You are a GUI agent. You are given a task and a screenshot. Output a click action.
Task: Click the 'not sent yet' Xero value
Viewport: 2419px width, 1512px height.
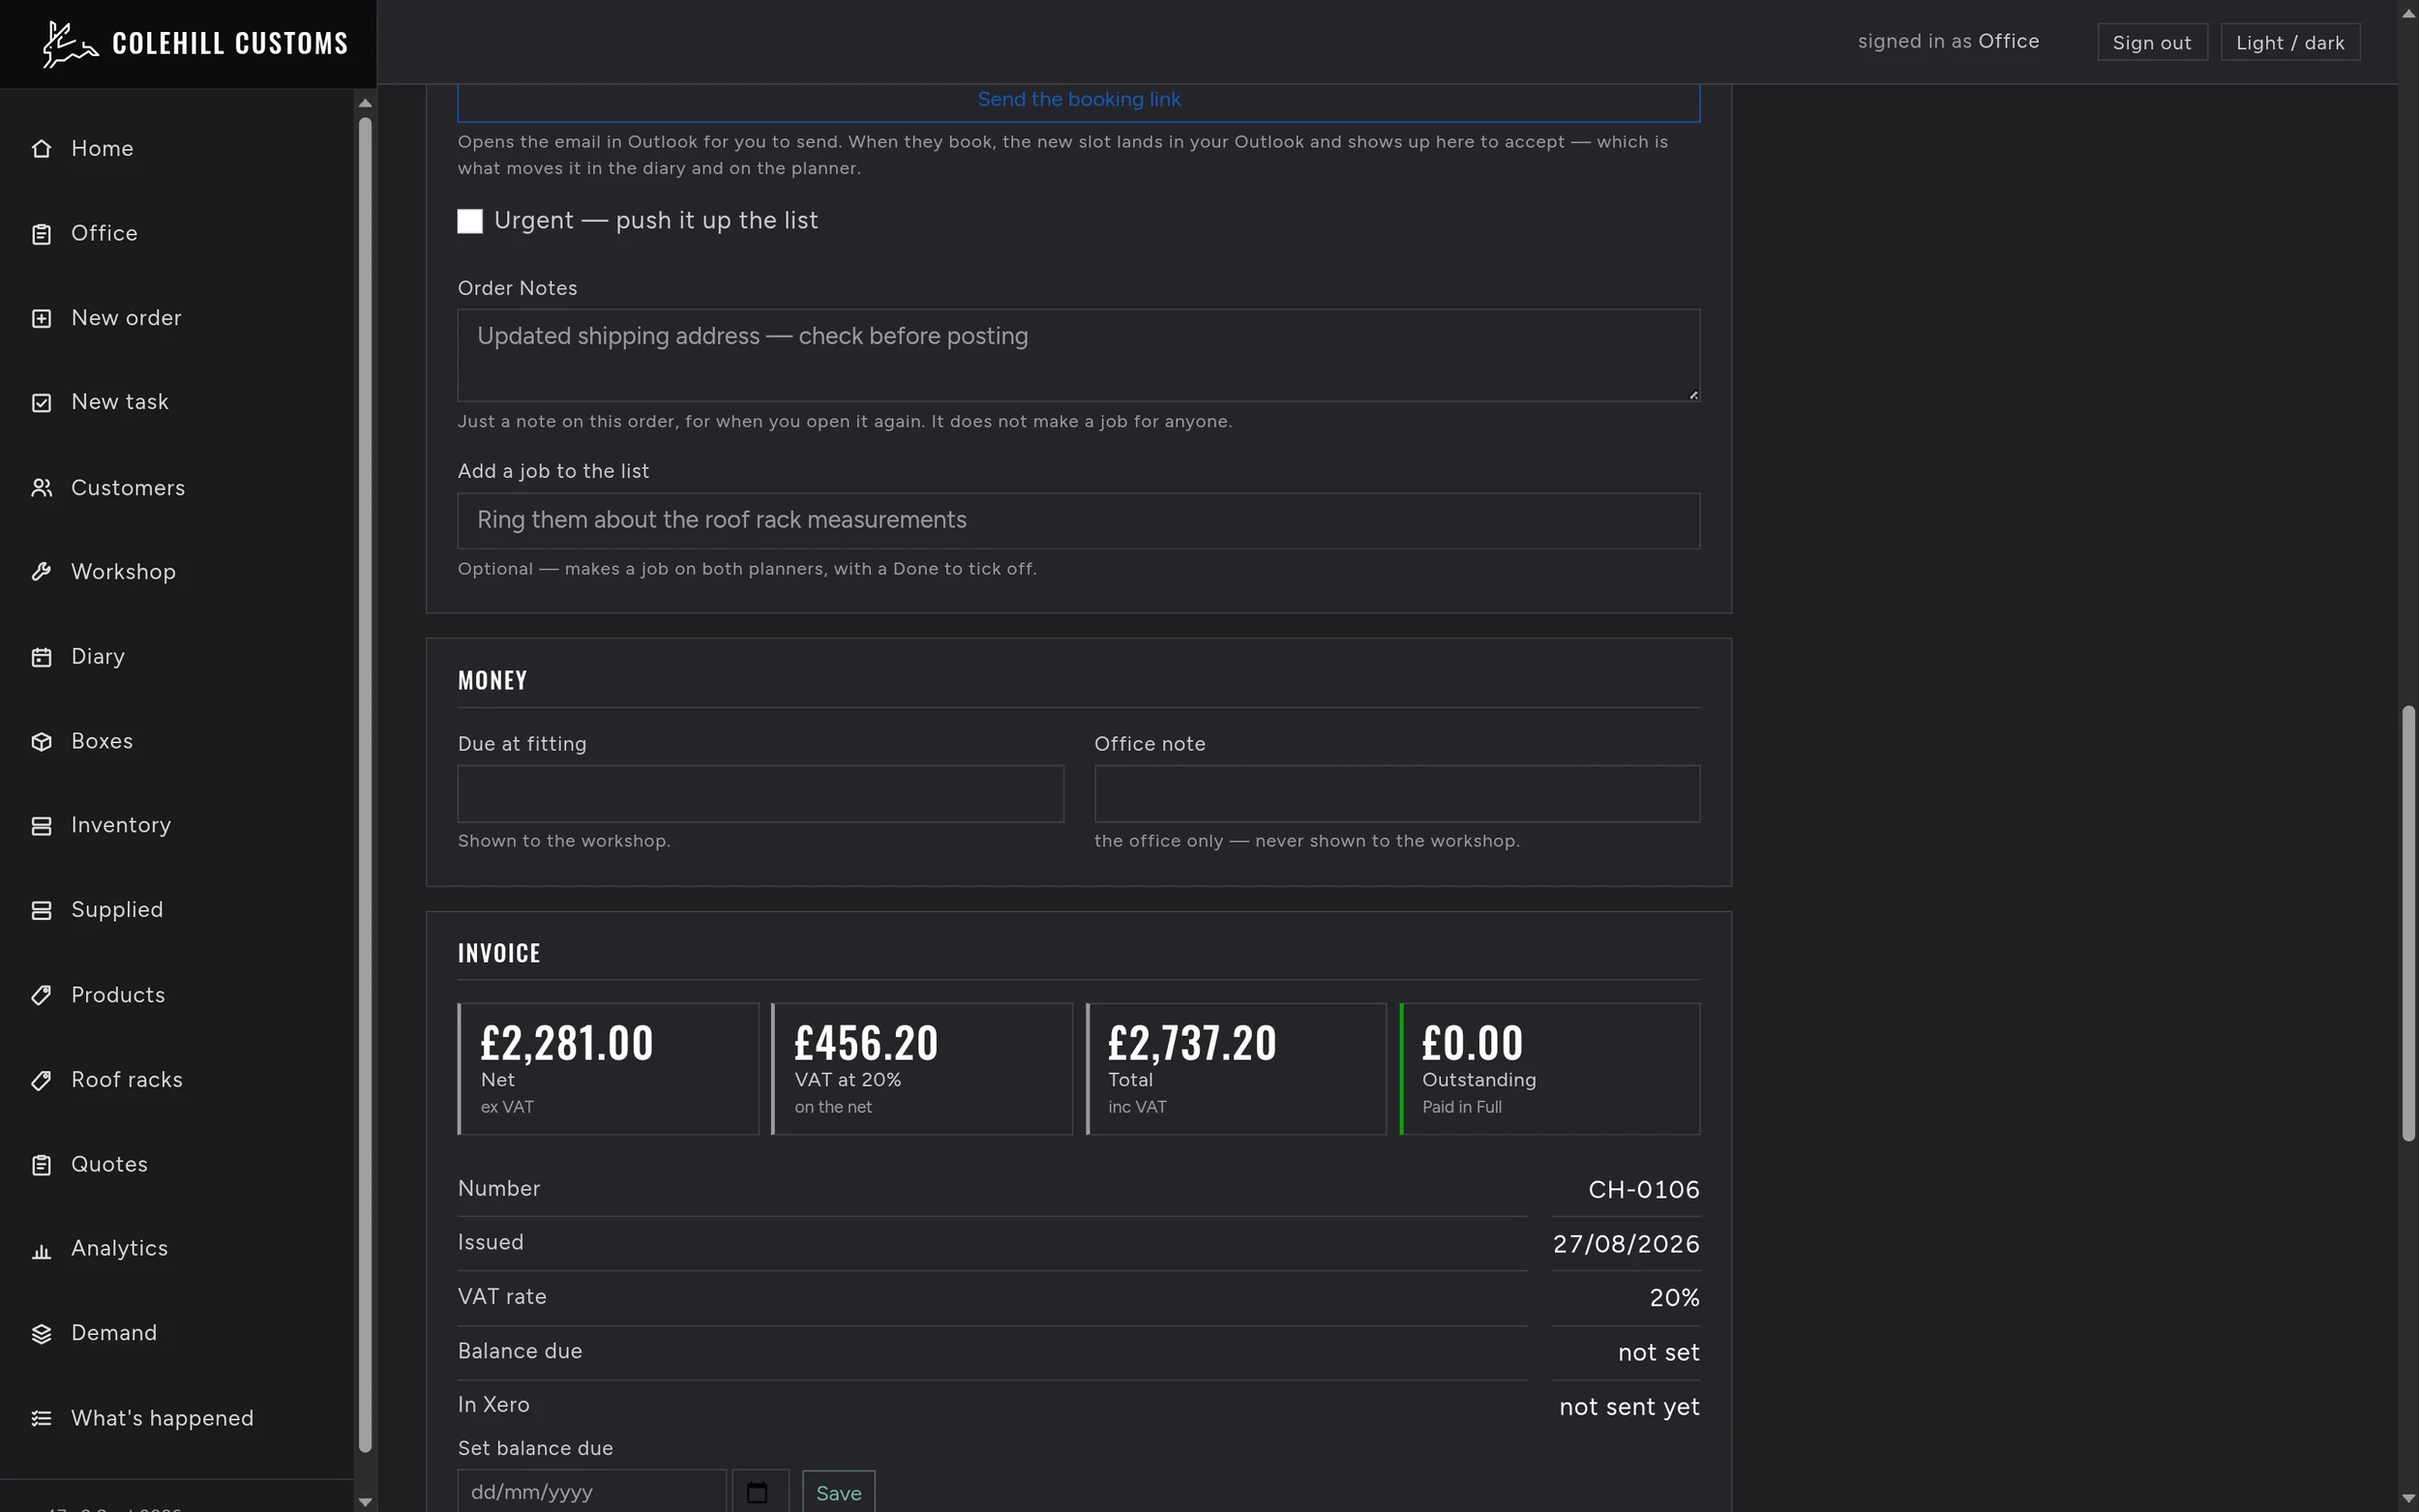1629,1407
